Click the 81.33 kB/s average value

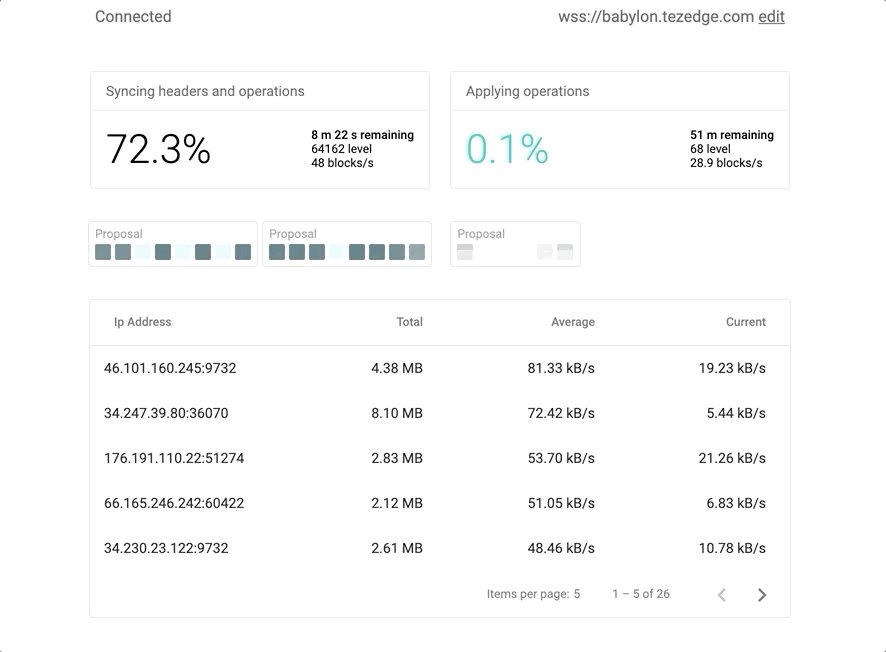pyautogui.click(x=561, y=368)
